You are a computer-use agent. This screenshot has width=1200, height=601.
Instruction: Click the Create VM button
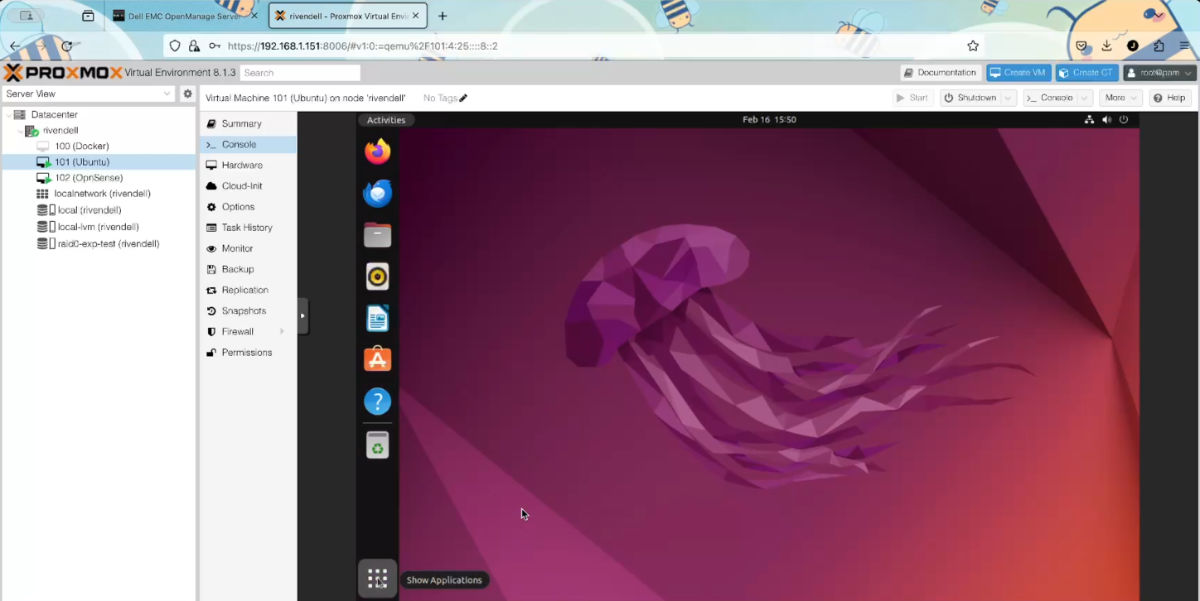tap(1017, 72)
